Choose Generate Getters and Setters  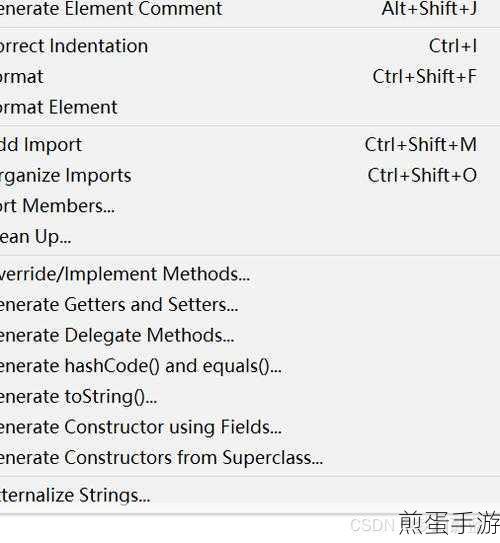[250, 305]
